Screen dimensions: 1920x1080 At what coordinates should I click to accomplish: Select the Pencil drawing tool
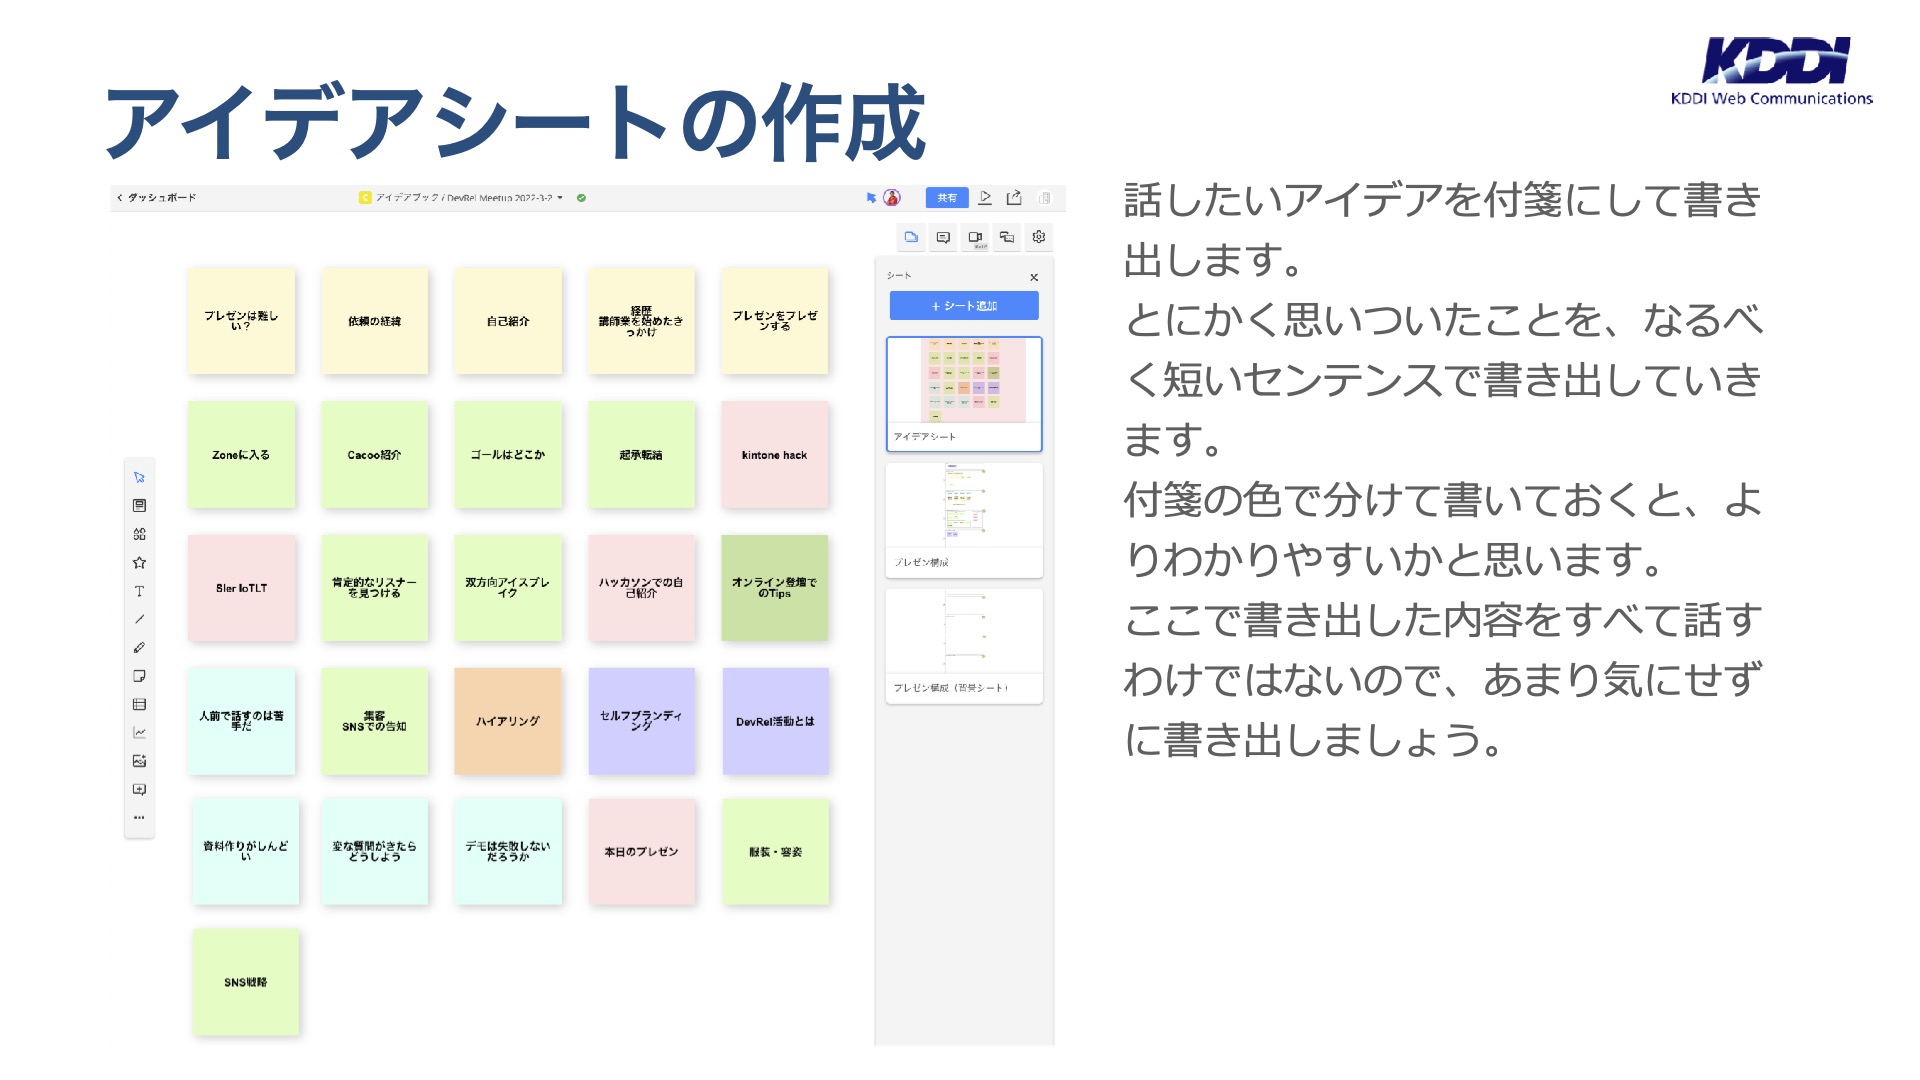tap(139, 647)
